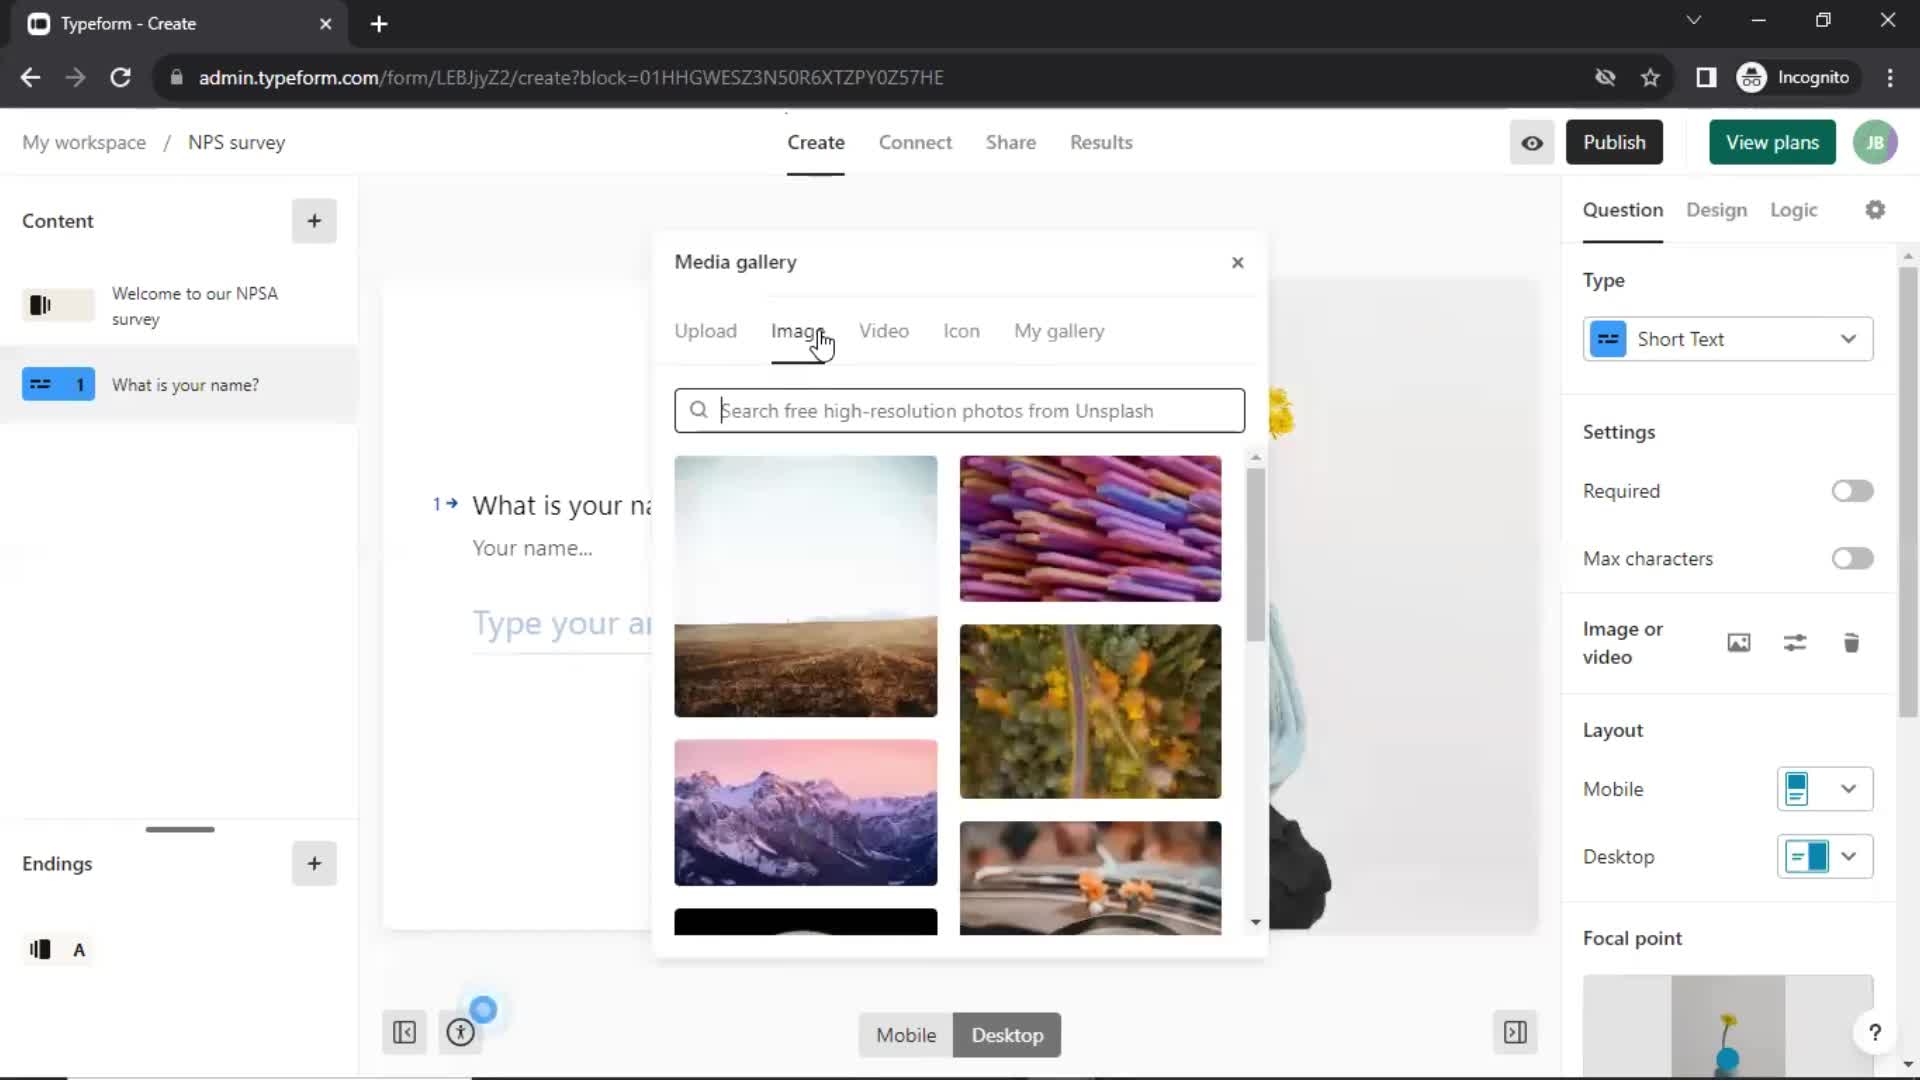Screen dimensions: 1920x1080
Task: Close the Media gallery dialog
Action: [1237, 262]
